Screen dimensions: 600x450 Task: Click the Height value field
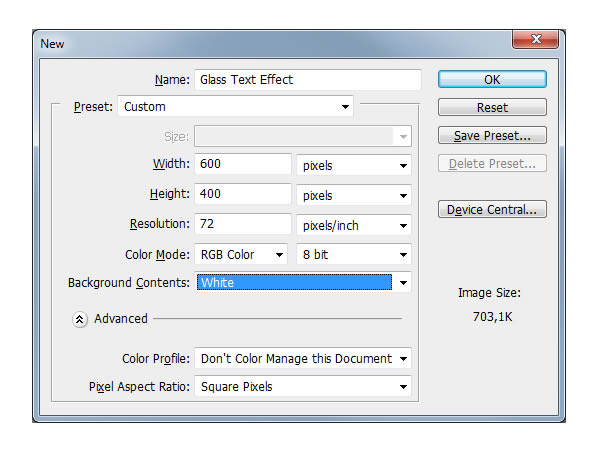(x=243, y=195)
